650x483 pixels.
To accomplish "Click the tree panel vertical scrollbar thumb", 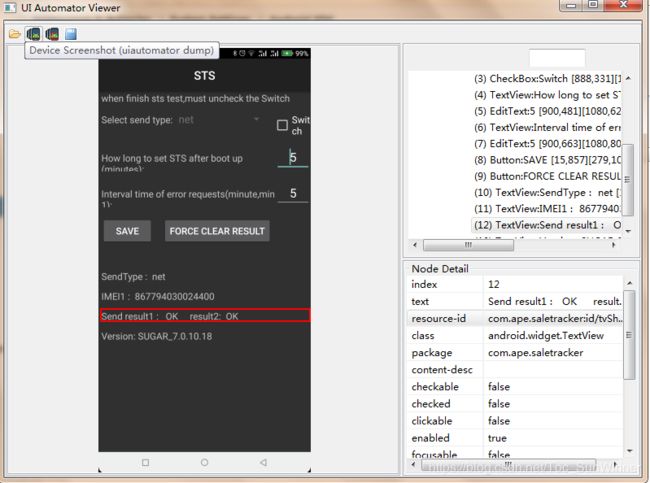I will tap(628, 180).
